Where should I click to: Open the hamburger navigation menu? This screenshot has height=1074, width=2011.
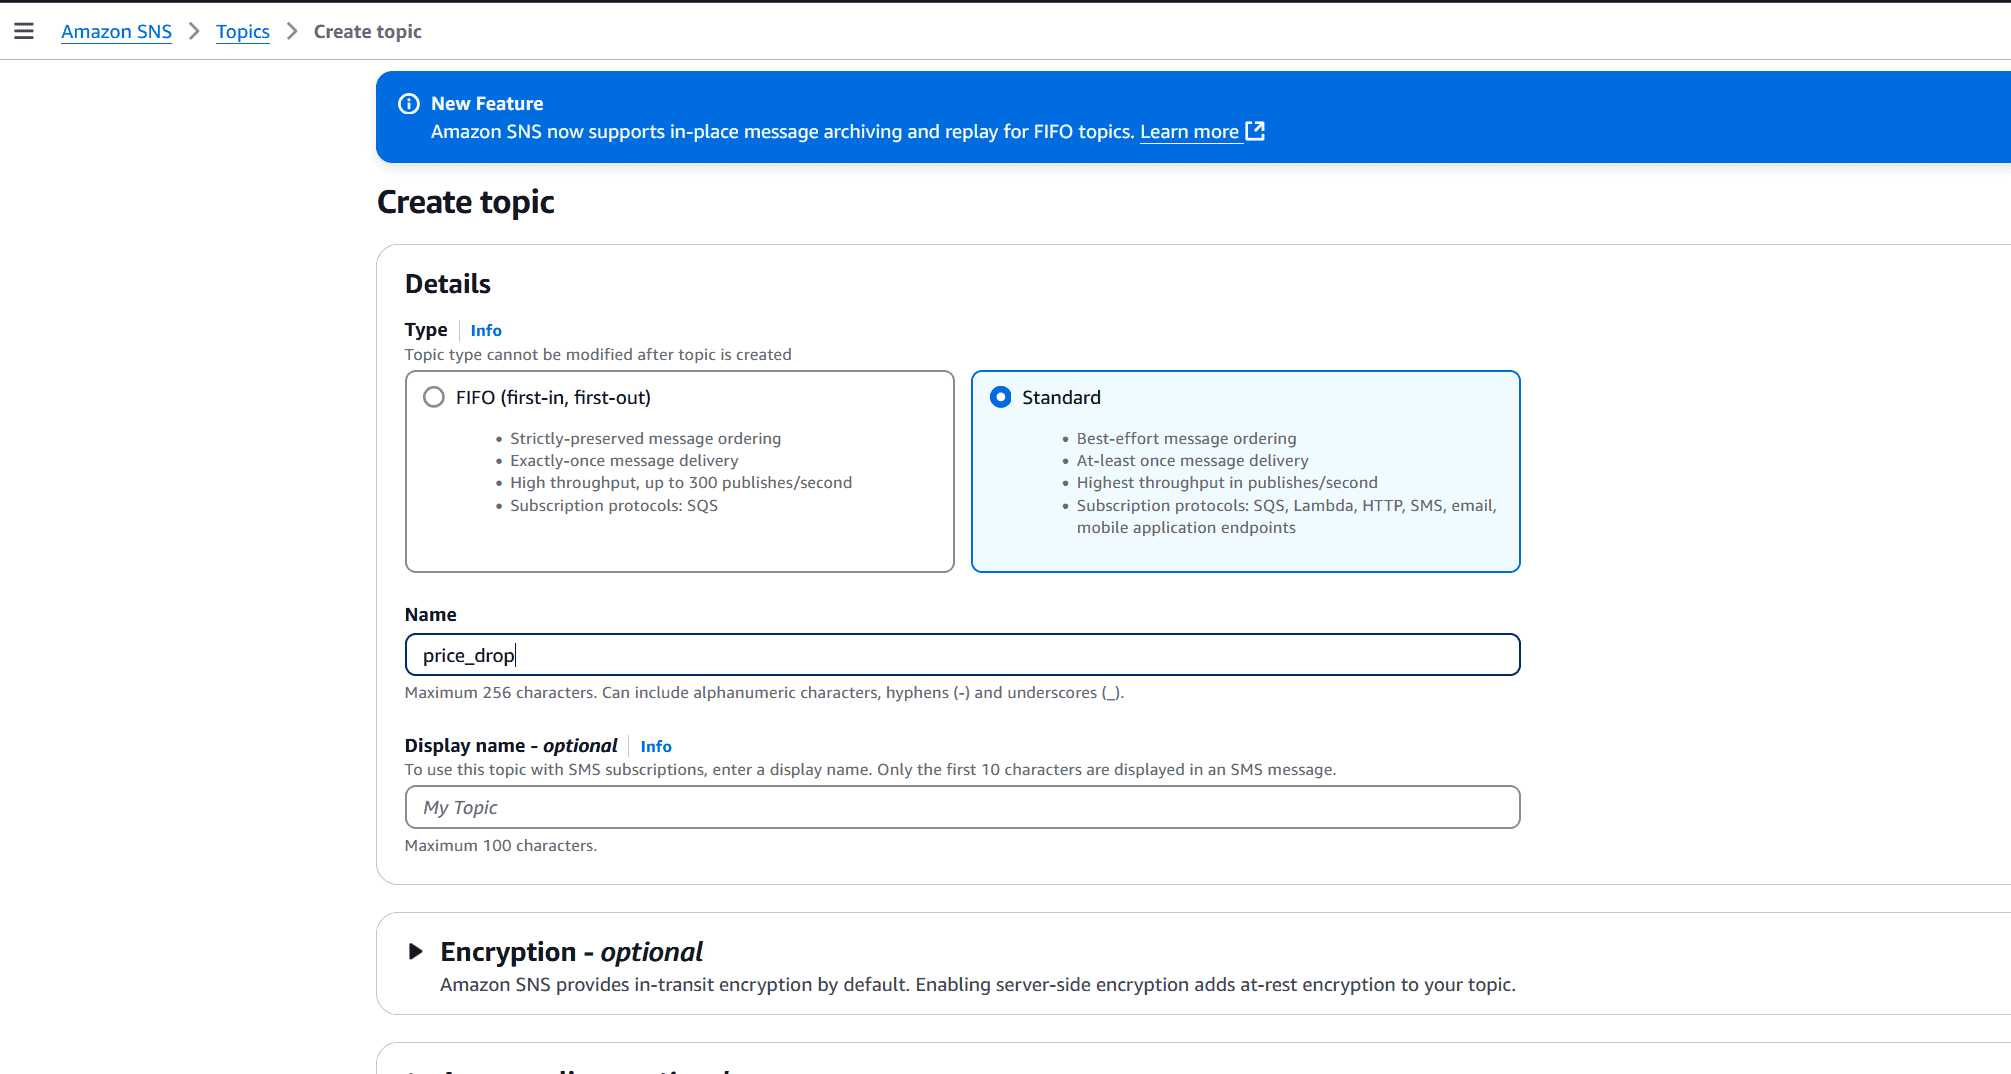[24, 31]
